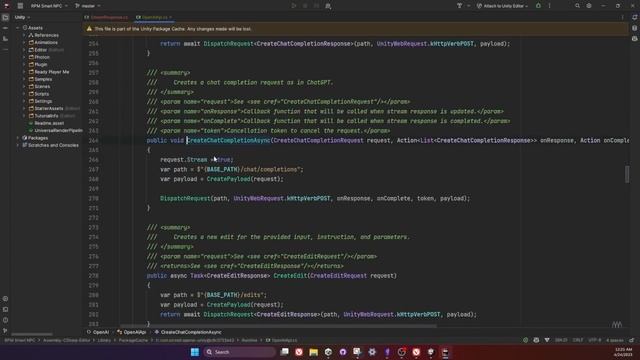
Task: Click CreatePayload call on line 268
Action: pyautogui.click(x=228, y=179)
